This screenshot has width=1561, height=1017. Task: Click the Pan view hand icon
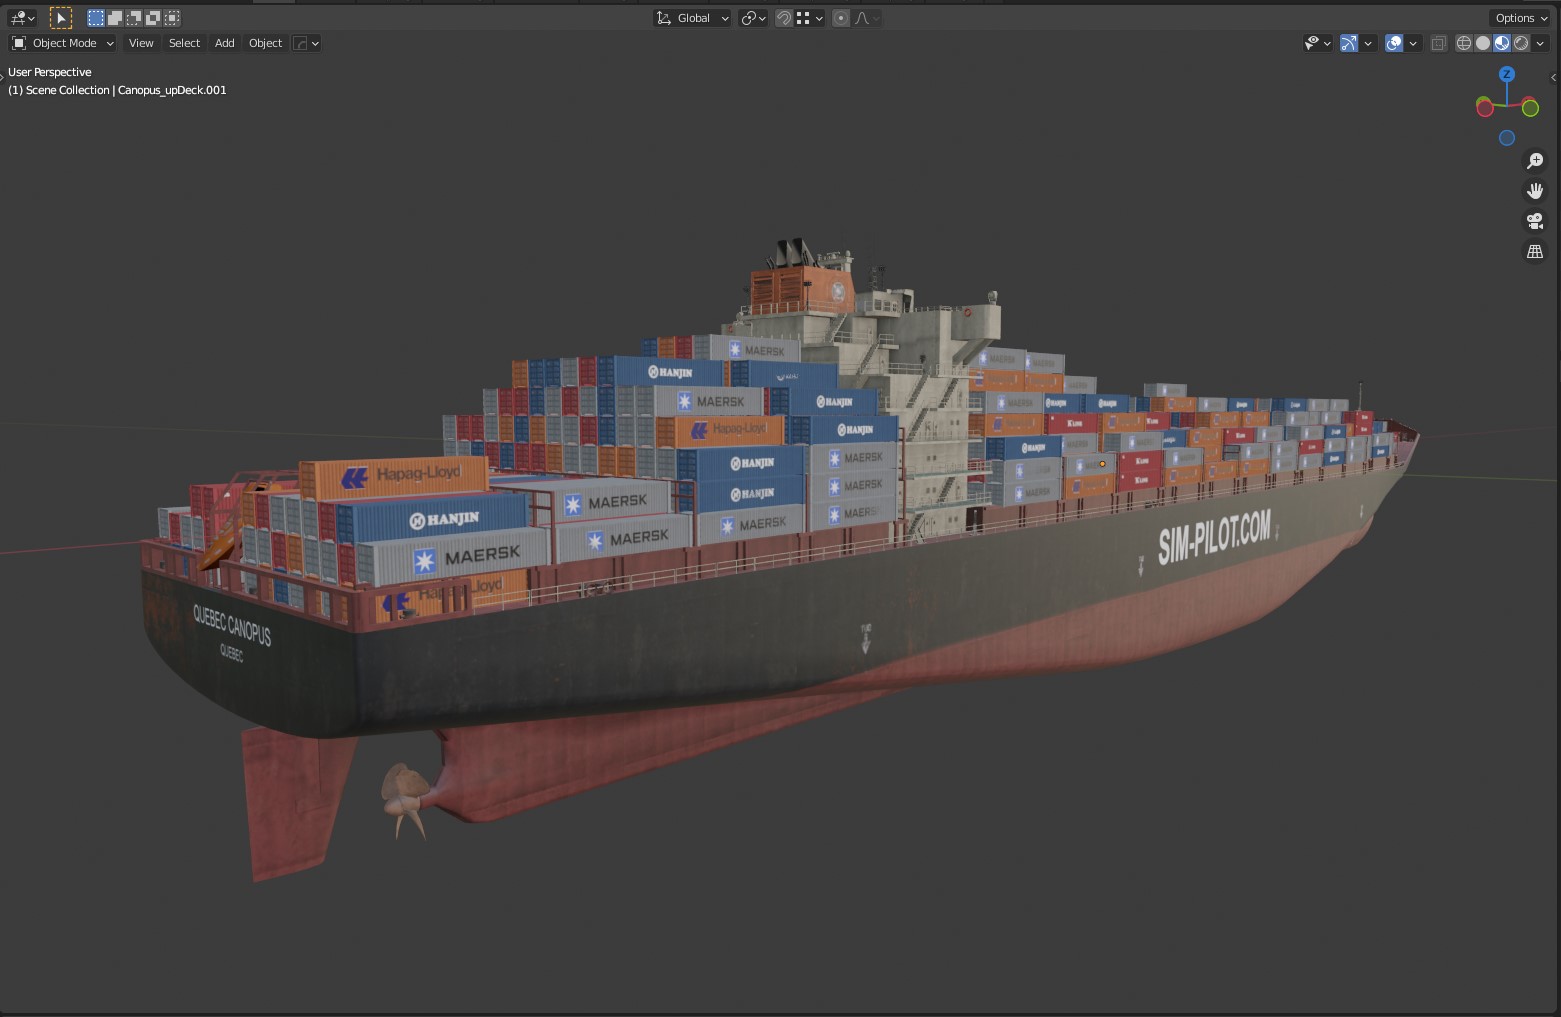pos(1535,191)
